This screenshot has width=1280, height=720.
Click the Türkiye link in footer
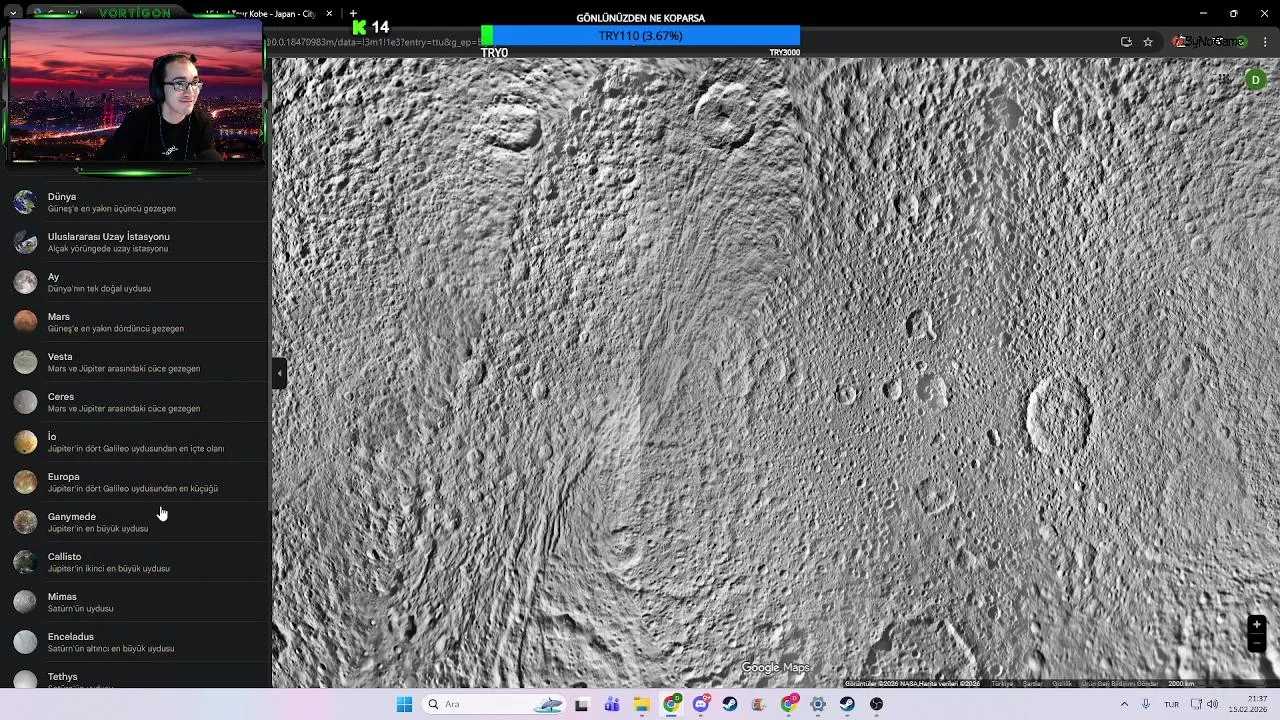pos(1002,684)
